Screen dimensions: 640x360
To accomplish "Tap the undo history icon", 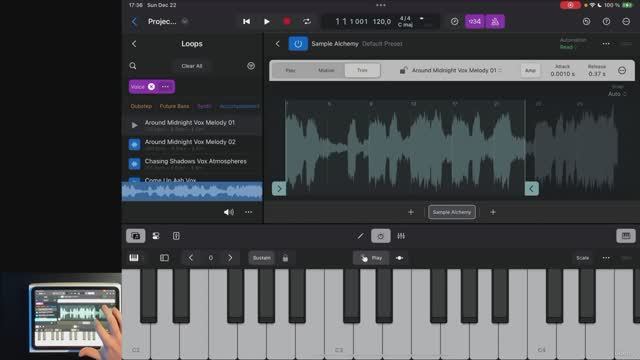I will tap(586, 21).
